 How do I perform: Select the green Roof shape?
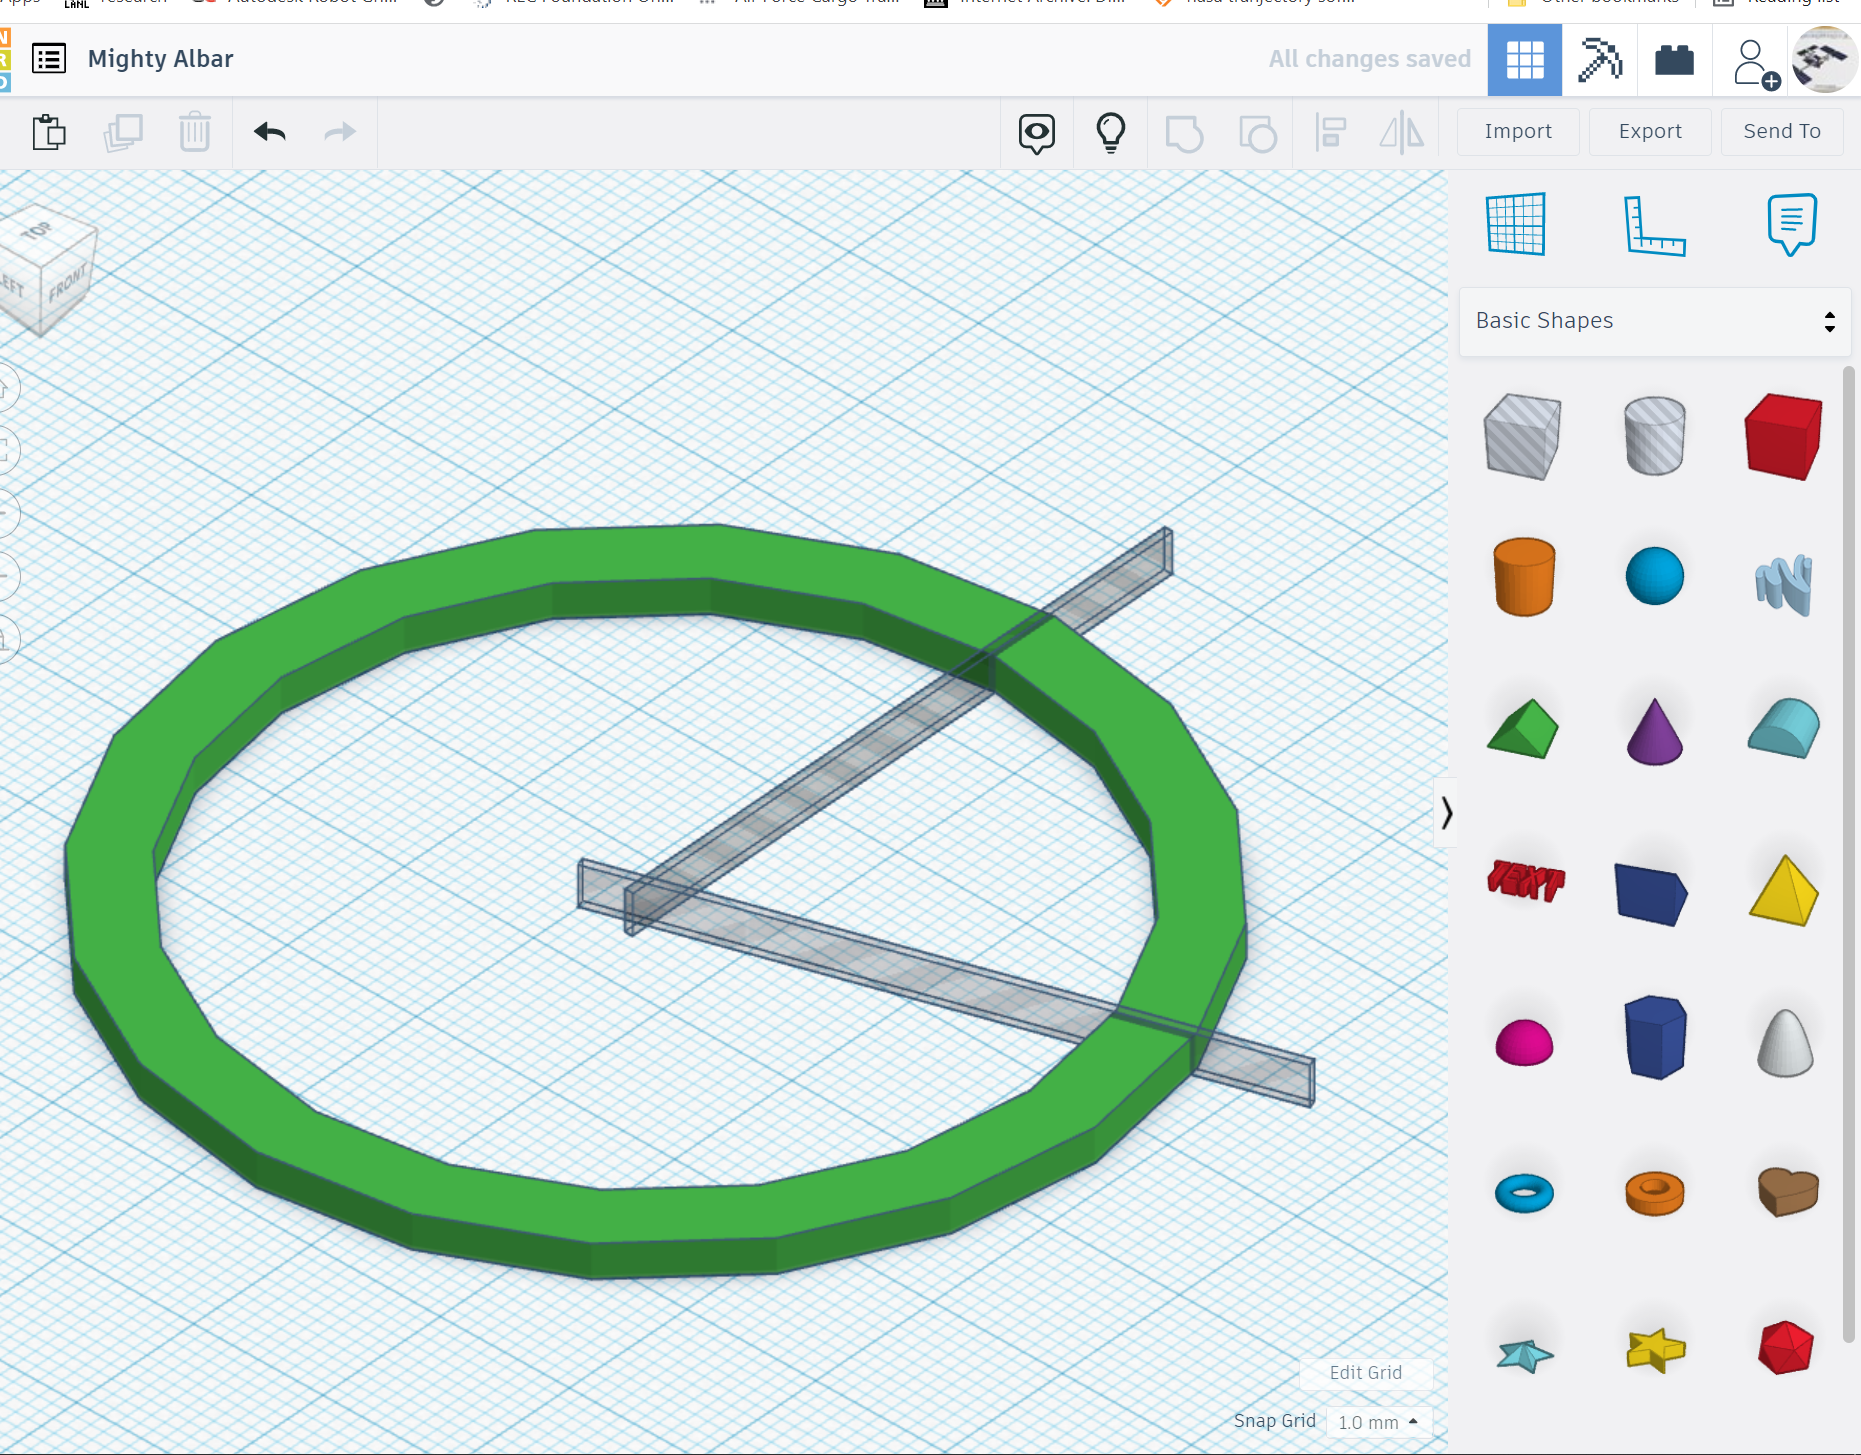(x=1523, y=729)
